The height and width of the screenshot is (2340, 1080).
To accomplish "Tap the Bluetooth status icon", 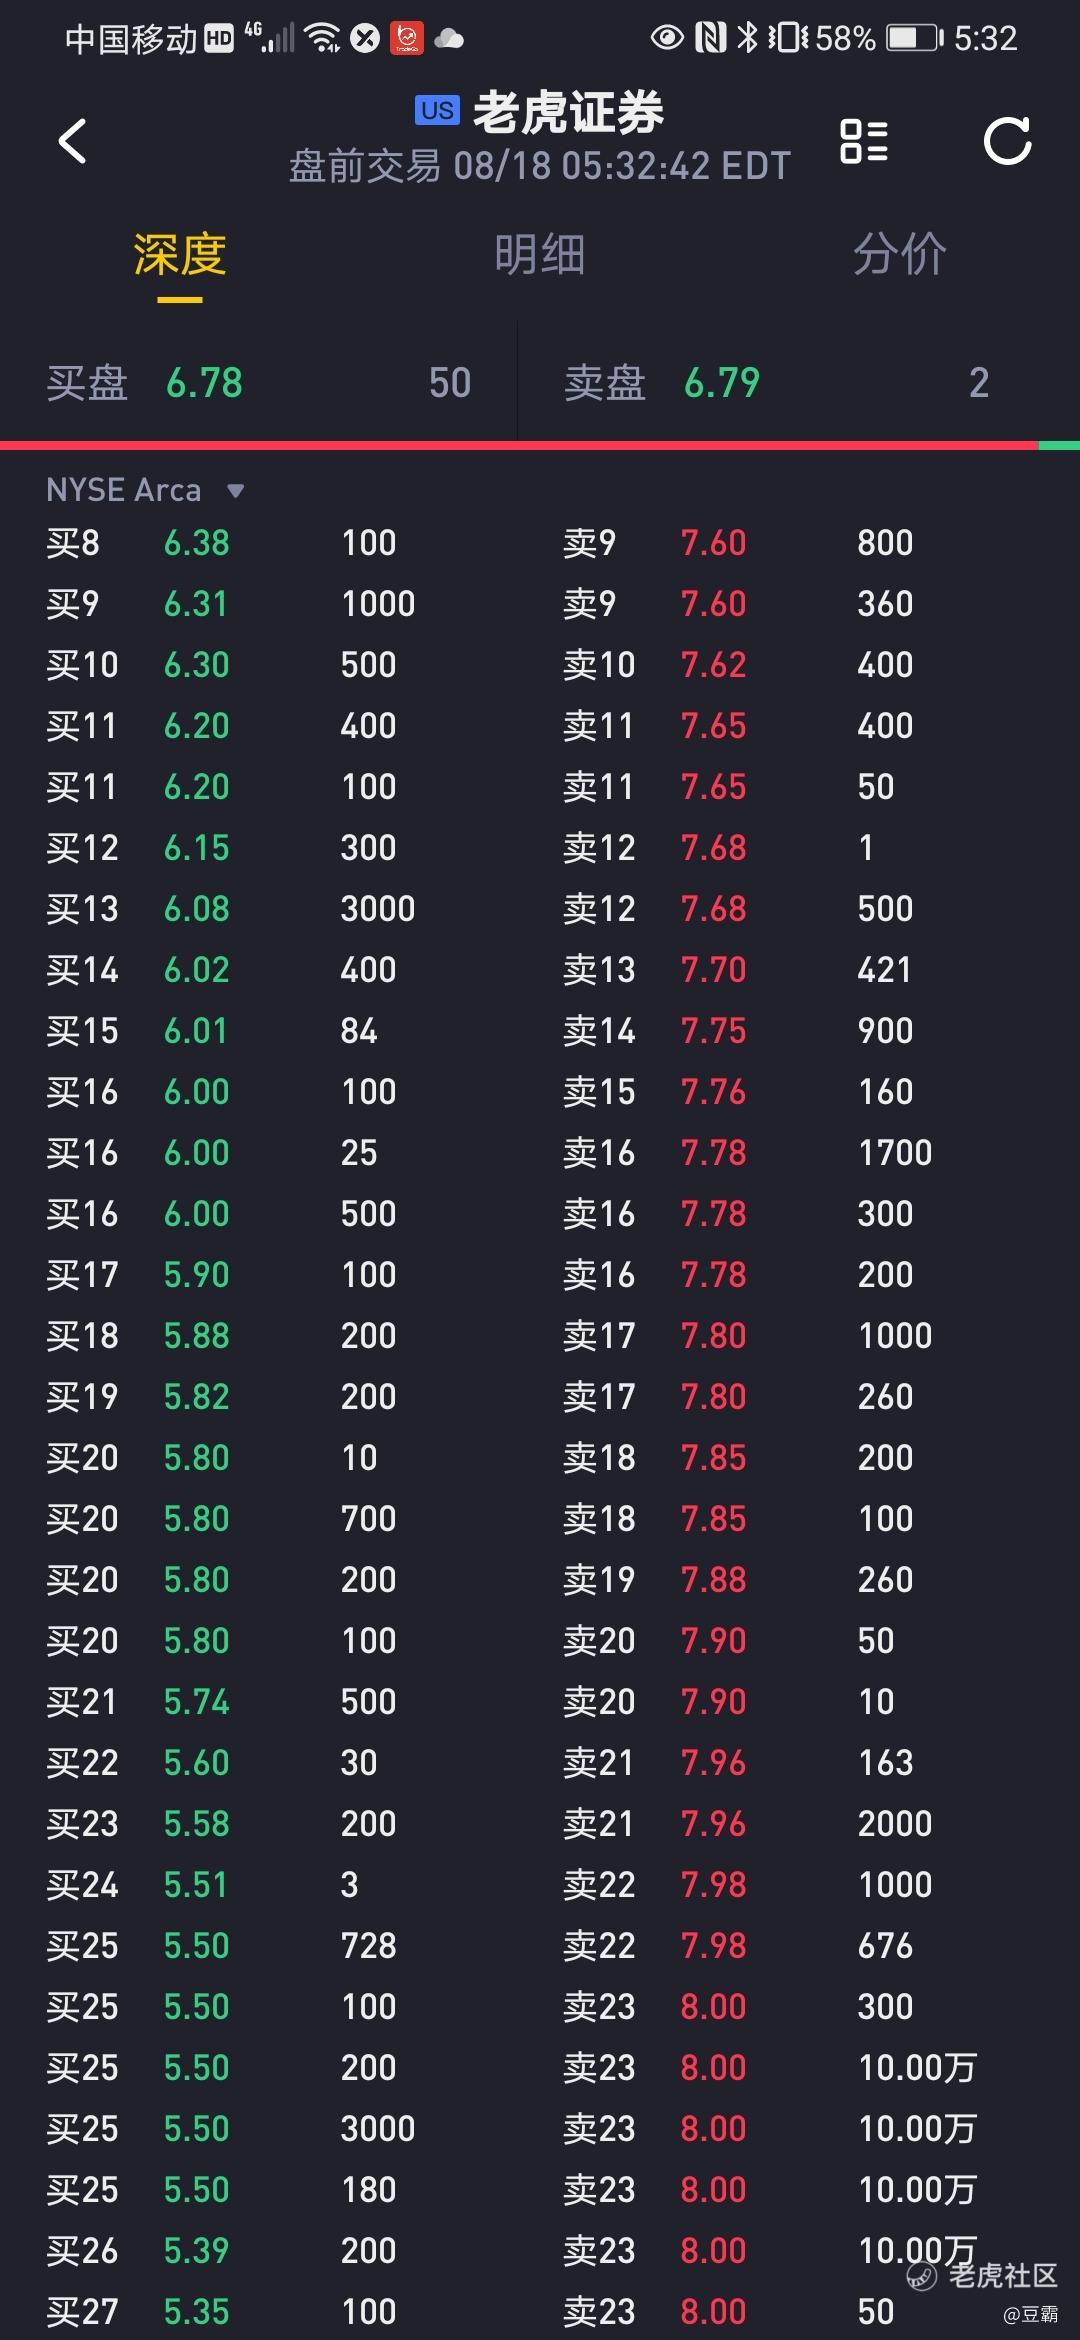I will pos(747,38).
